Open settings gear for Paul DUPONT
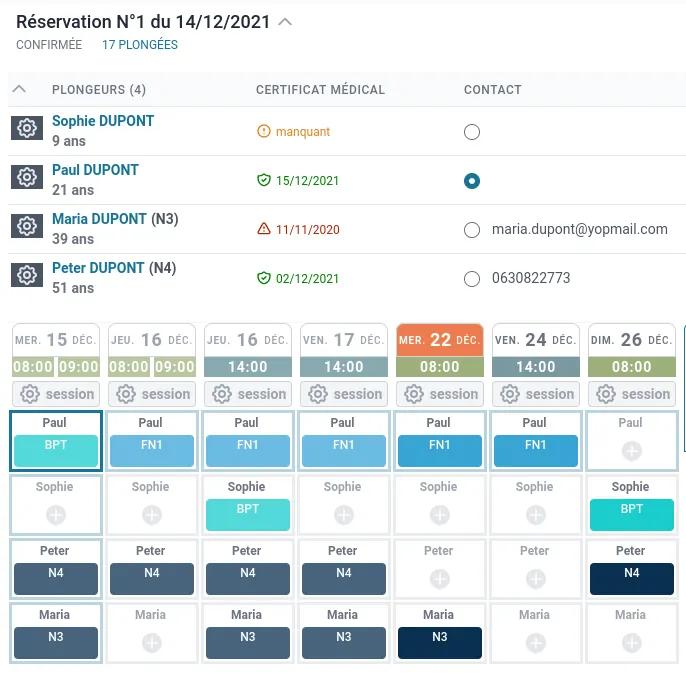The width and height of the screenshot is (686, 676). 27,178
